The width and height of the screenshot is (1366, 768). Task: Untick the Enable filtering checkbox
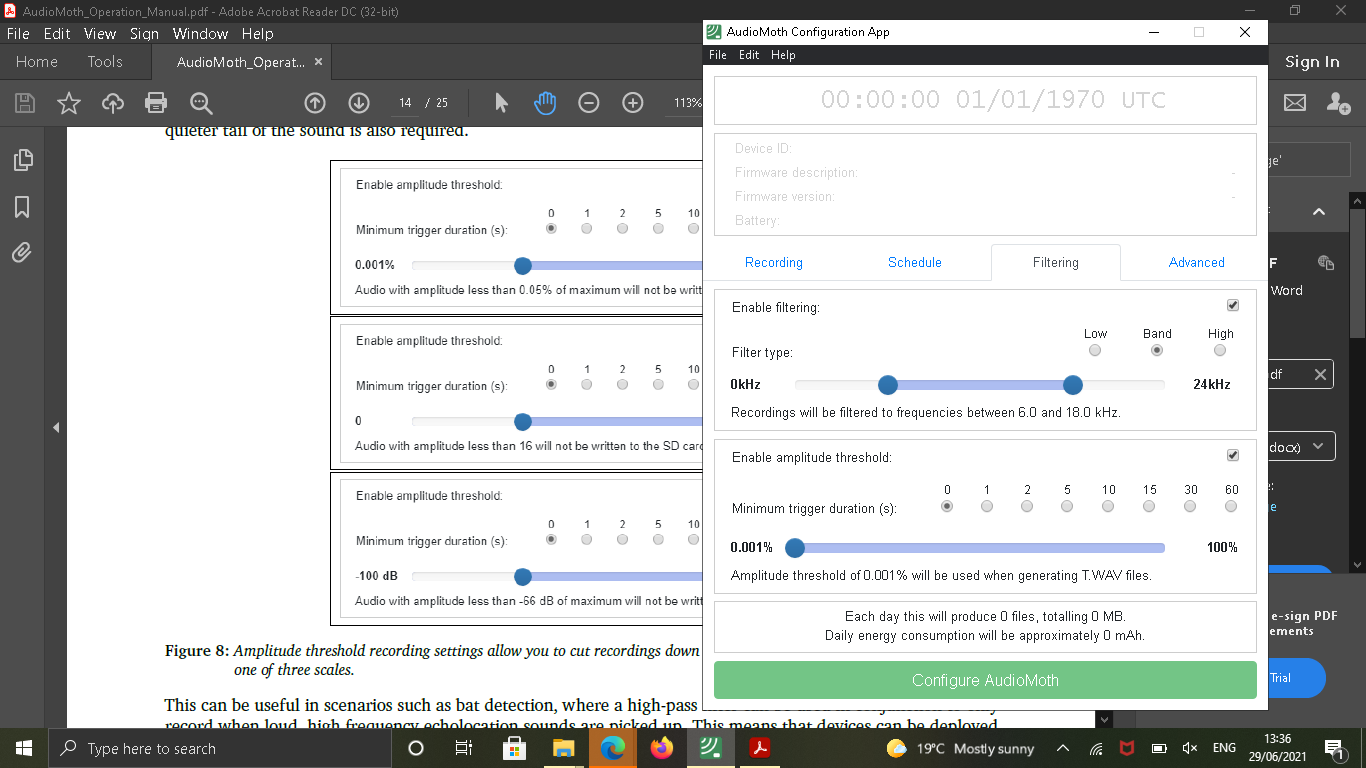pos(1233,306)
